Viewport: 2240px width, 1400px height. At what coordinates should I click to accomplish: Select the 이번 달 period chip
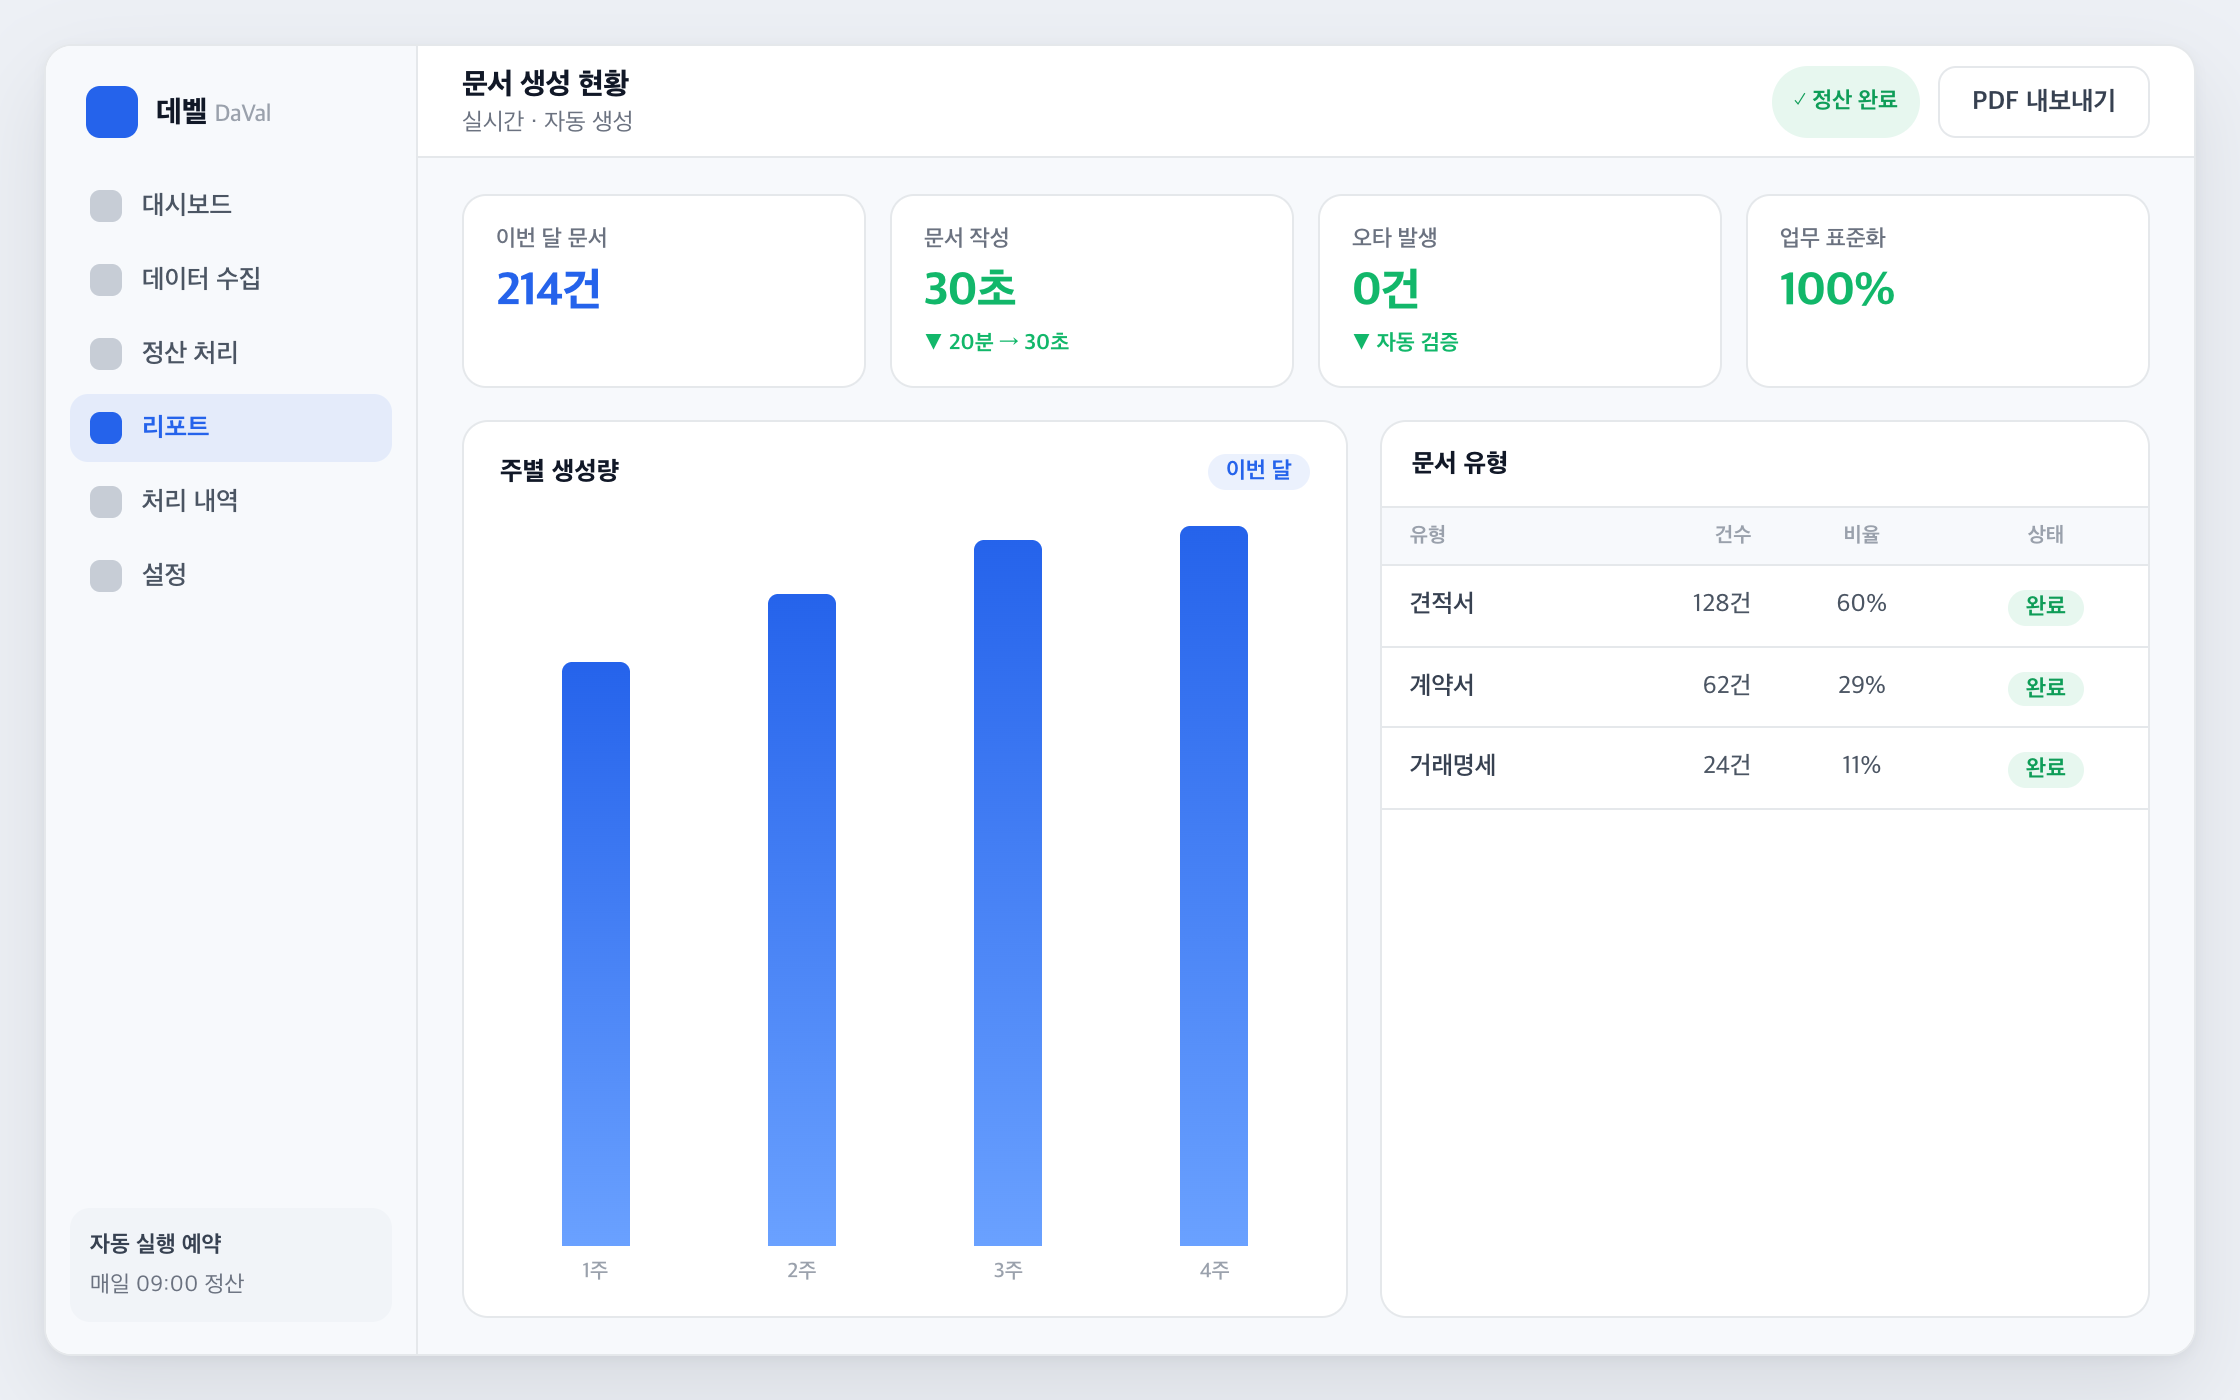pos(1258,470)
